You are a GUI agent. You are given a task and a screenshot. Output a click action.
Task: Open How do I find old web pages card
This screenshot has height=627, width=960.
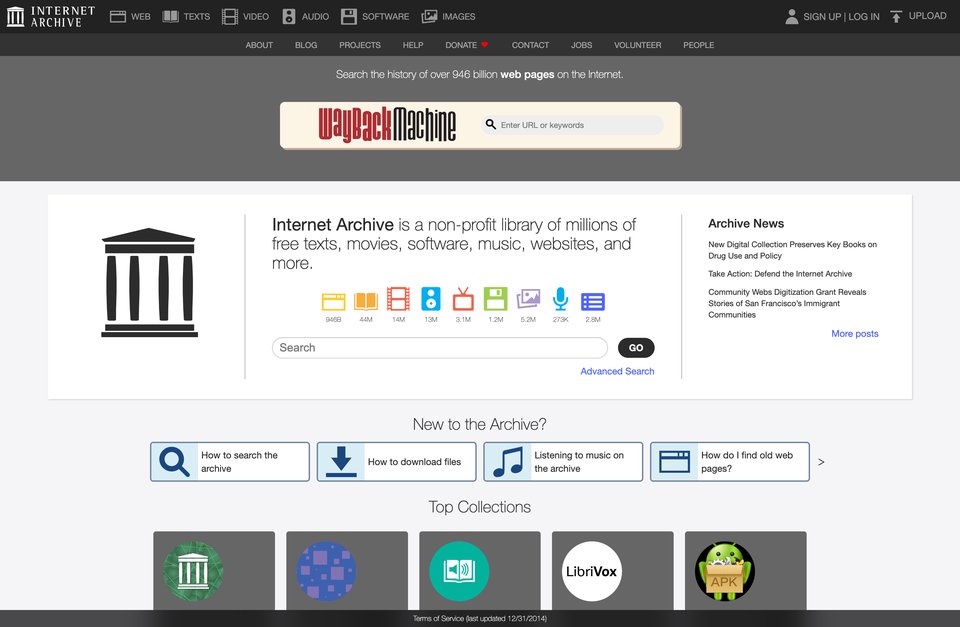point(730,462)
